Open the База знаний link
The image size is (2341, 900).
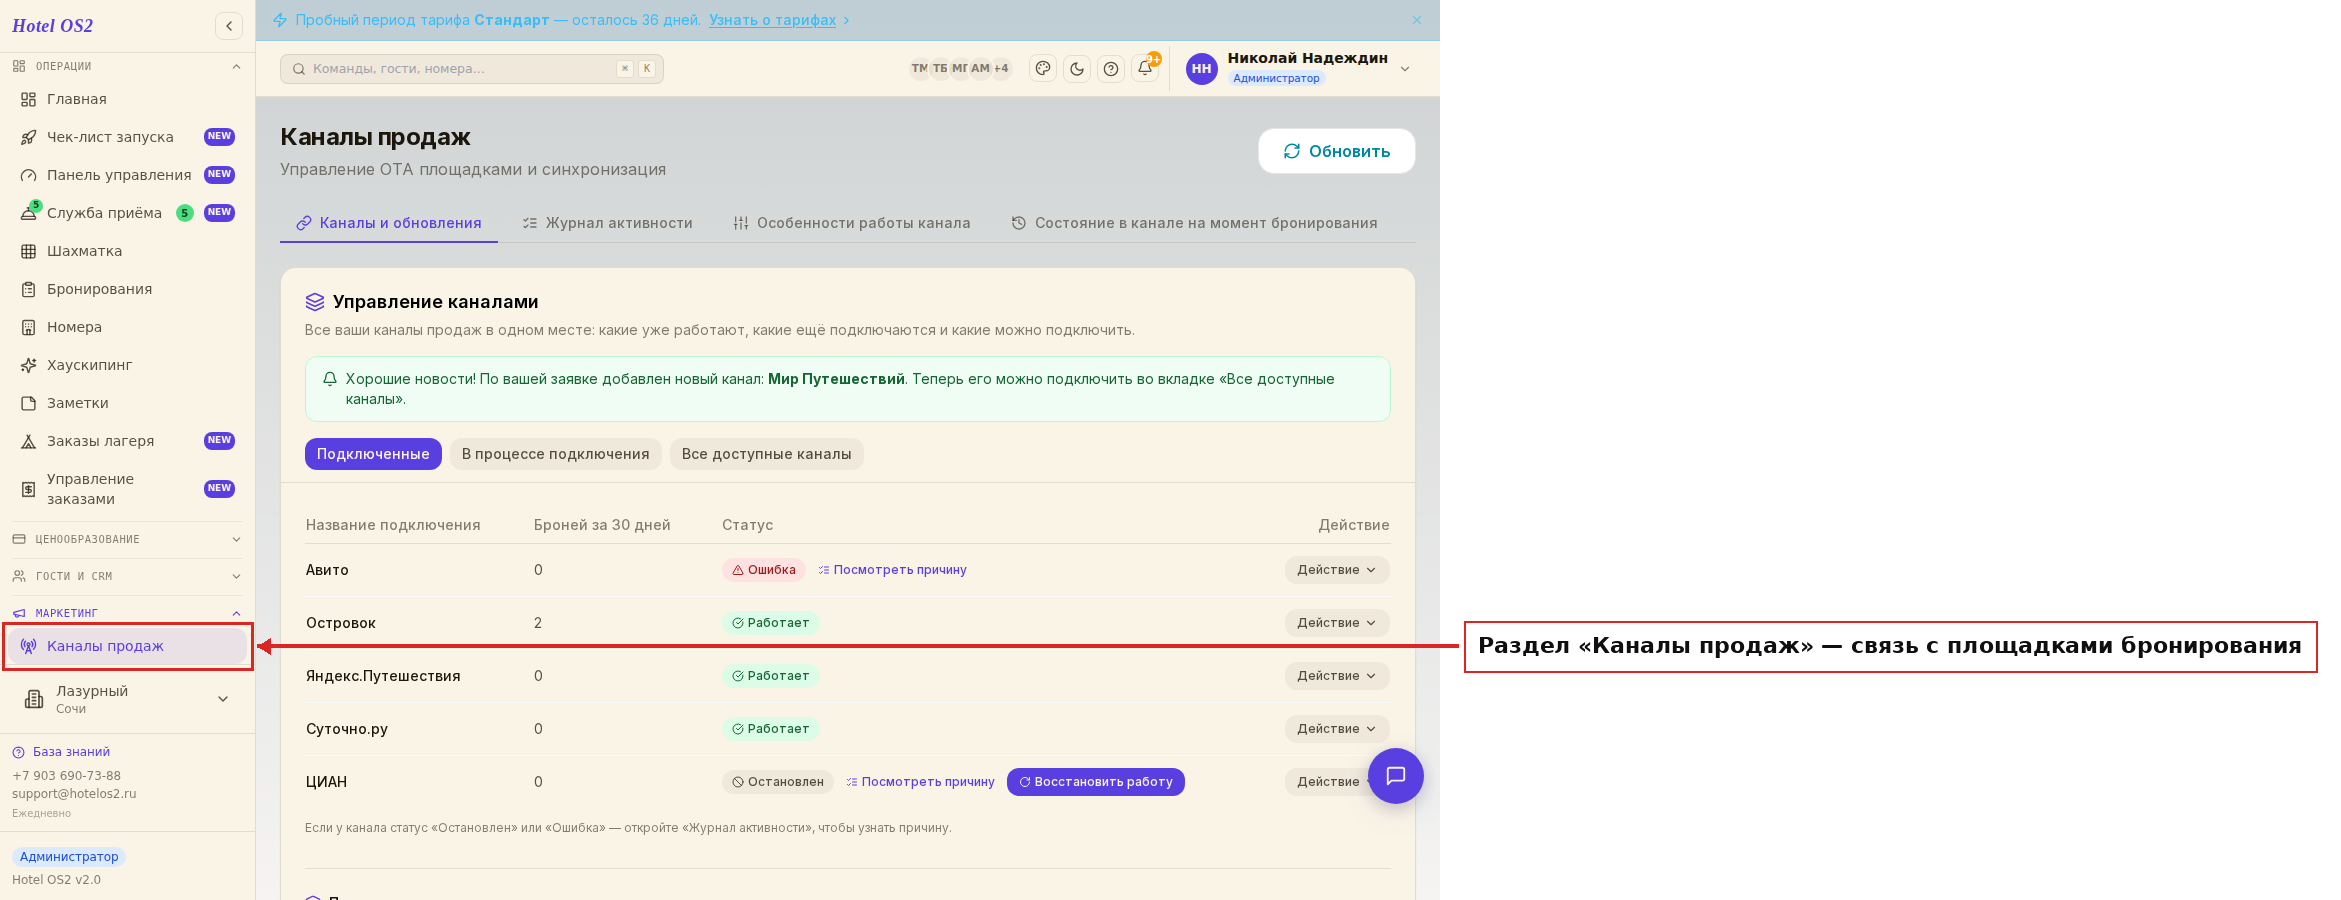tap(61, 752)
